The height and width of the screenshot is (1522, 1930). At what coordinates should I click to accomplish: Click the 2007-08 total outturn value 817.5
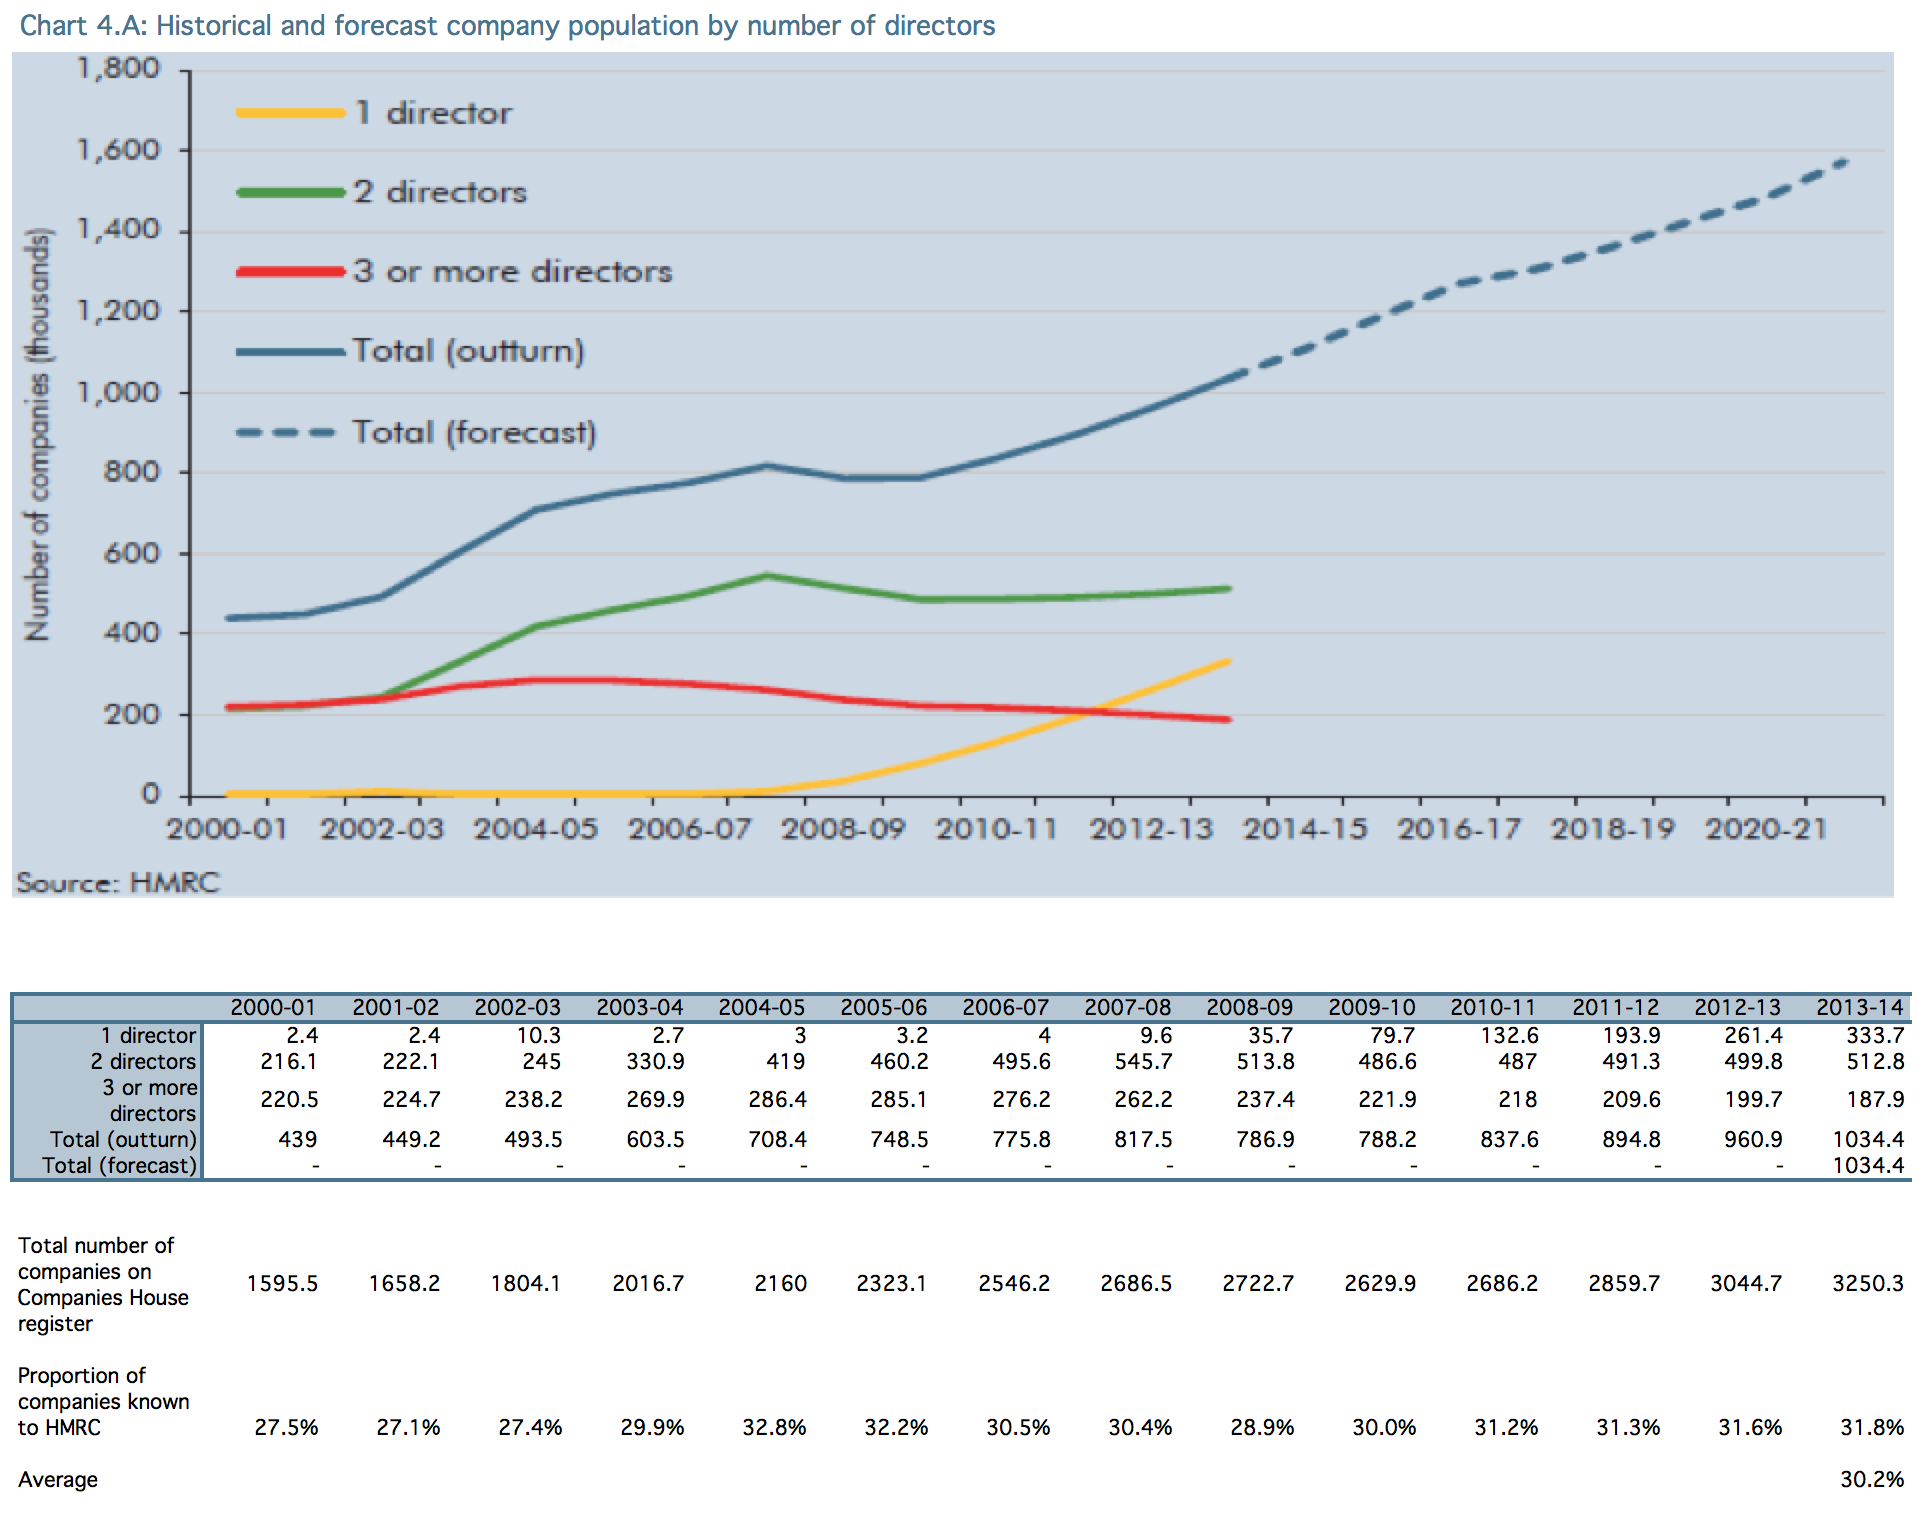(1143, 1139)
